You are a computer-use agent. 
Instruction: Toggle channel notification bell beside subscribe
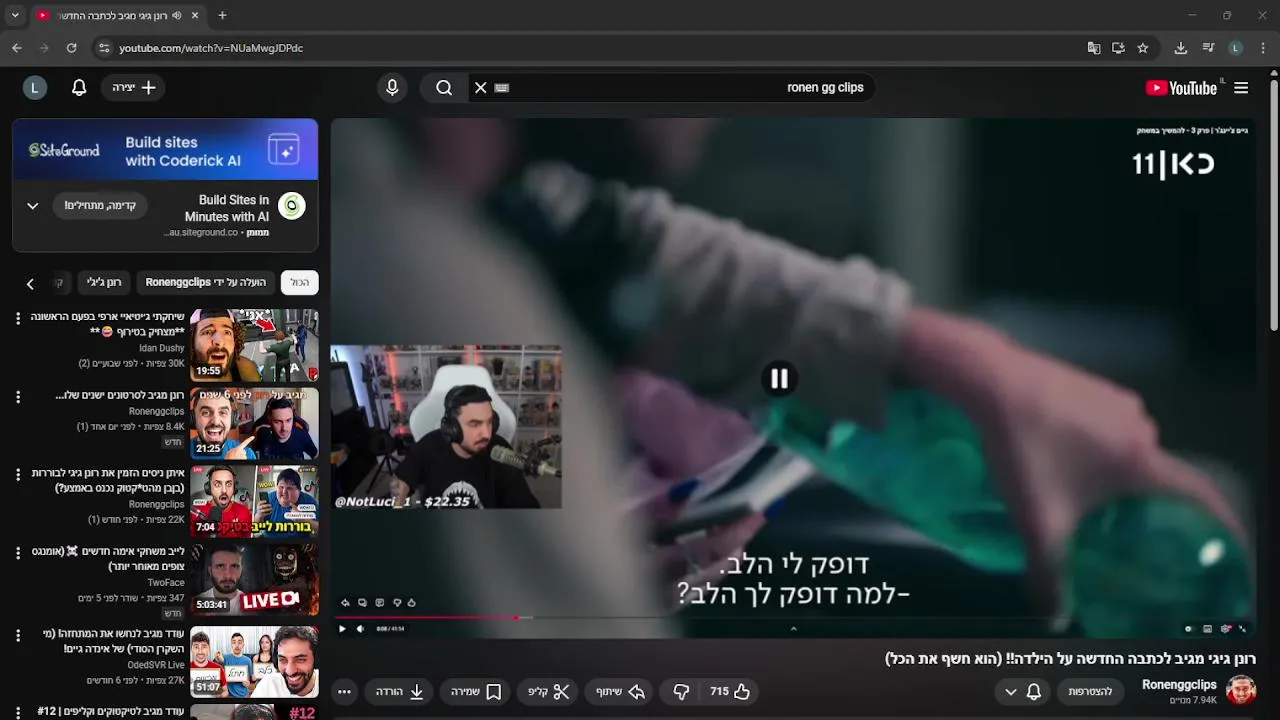(1034, 691)
